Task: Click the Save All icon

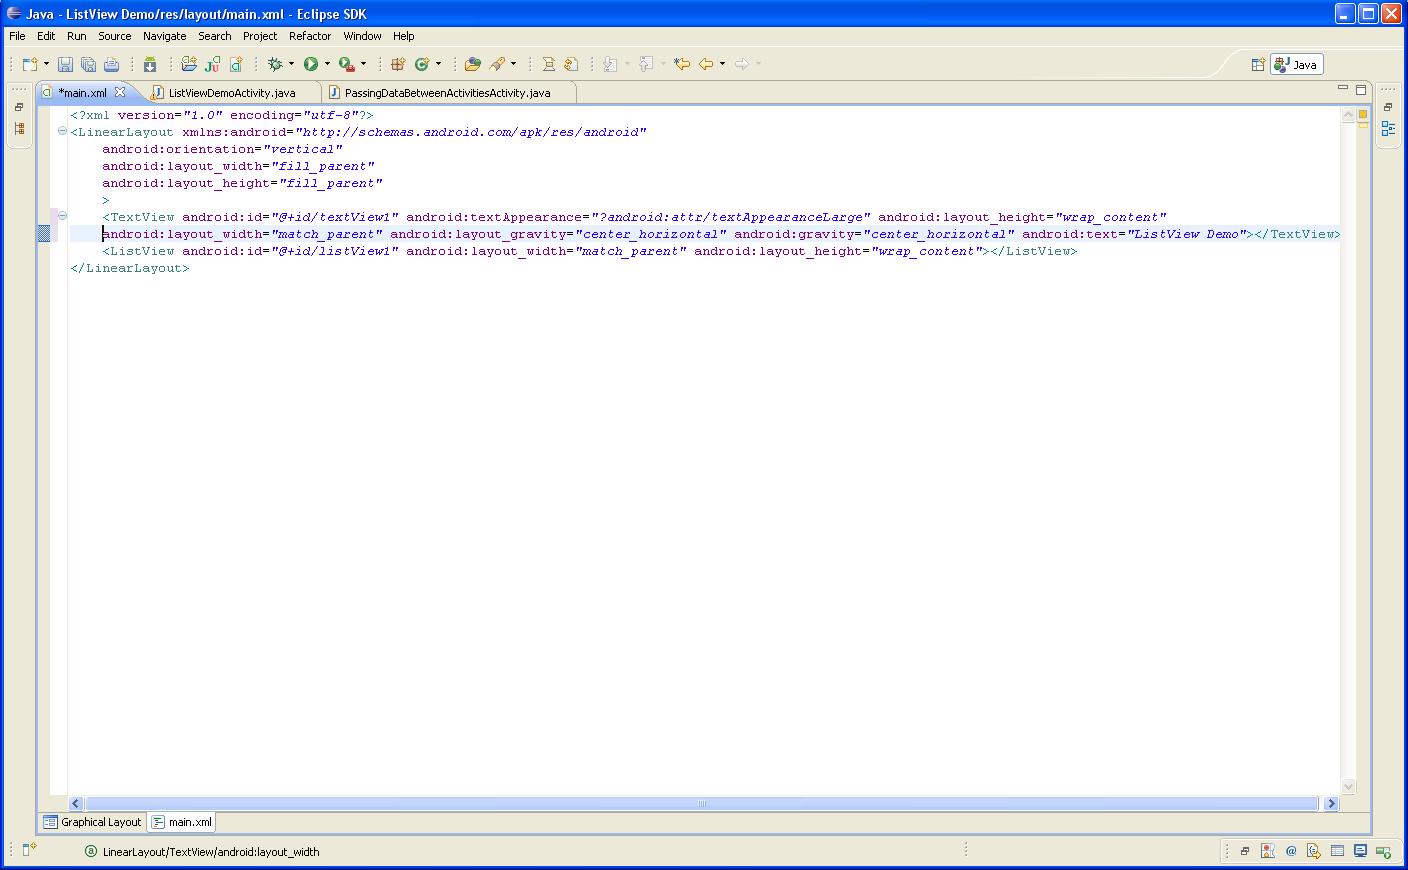Action: pyautogui.click(x=88, y=64)
